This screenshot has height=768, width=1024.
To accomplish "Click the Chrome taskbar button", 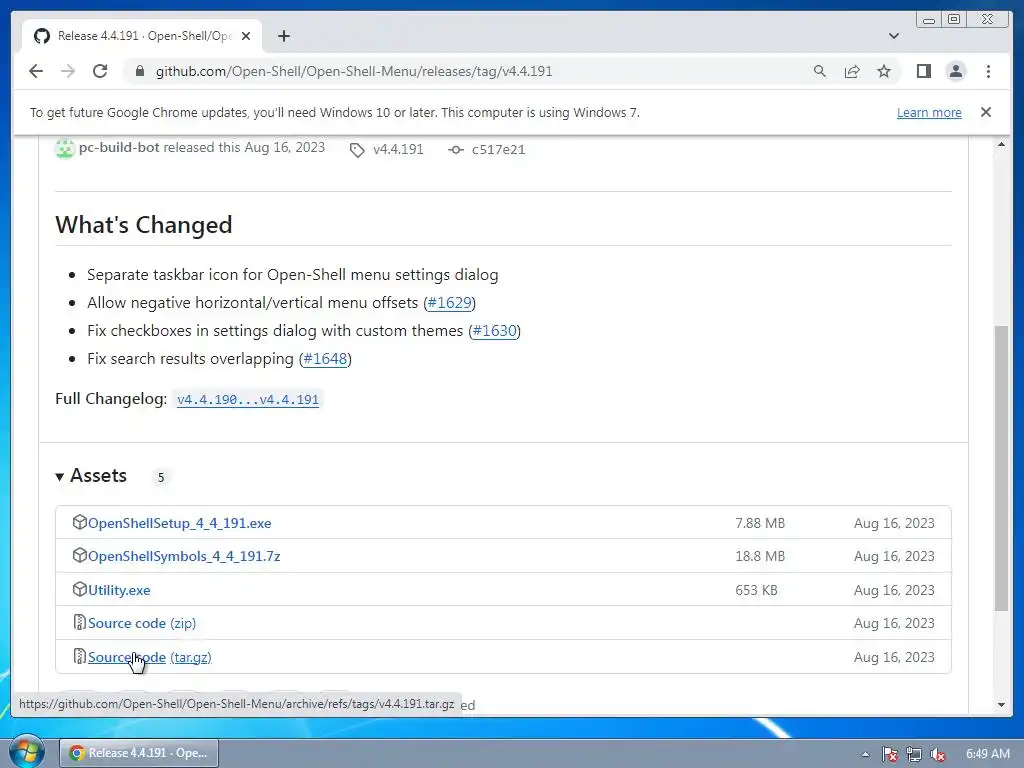I will 139,753.
